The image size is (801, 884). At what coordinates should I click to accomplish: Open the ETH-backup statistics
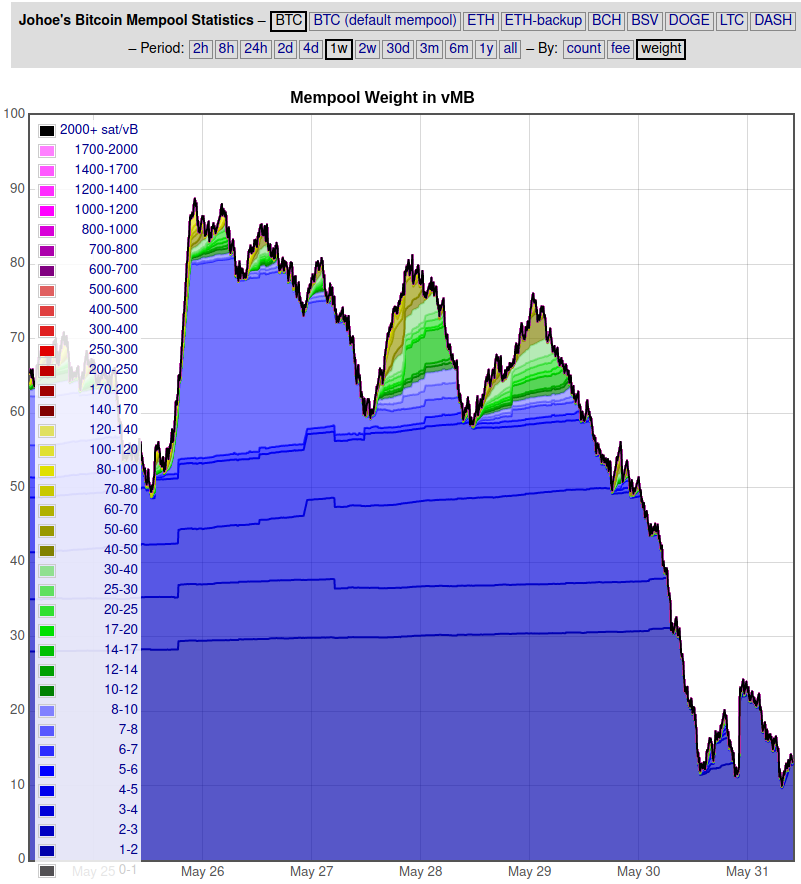coord(543,21)
